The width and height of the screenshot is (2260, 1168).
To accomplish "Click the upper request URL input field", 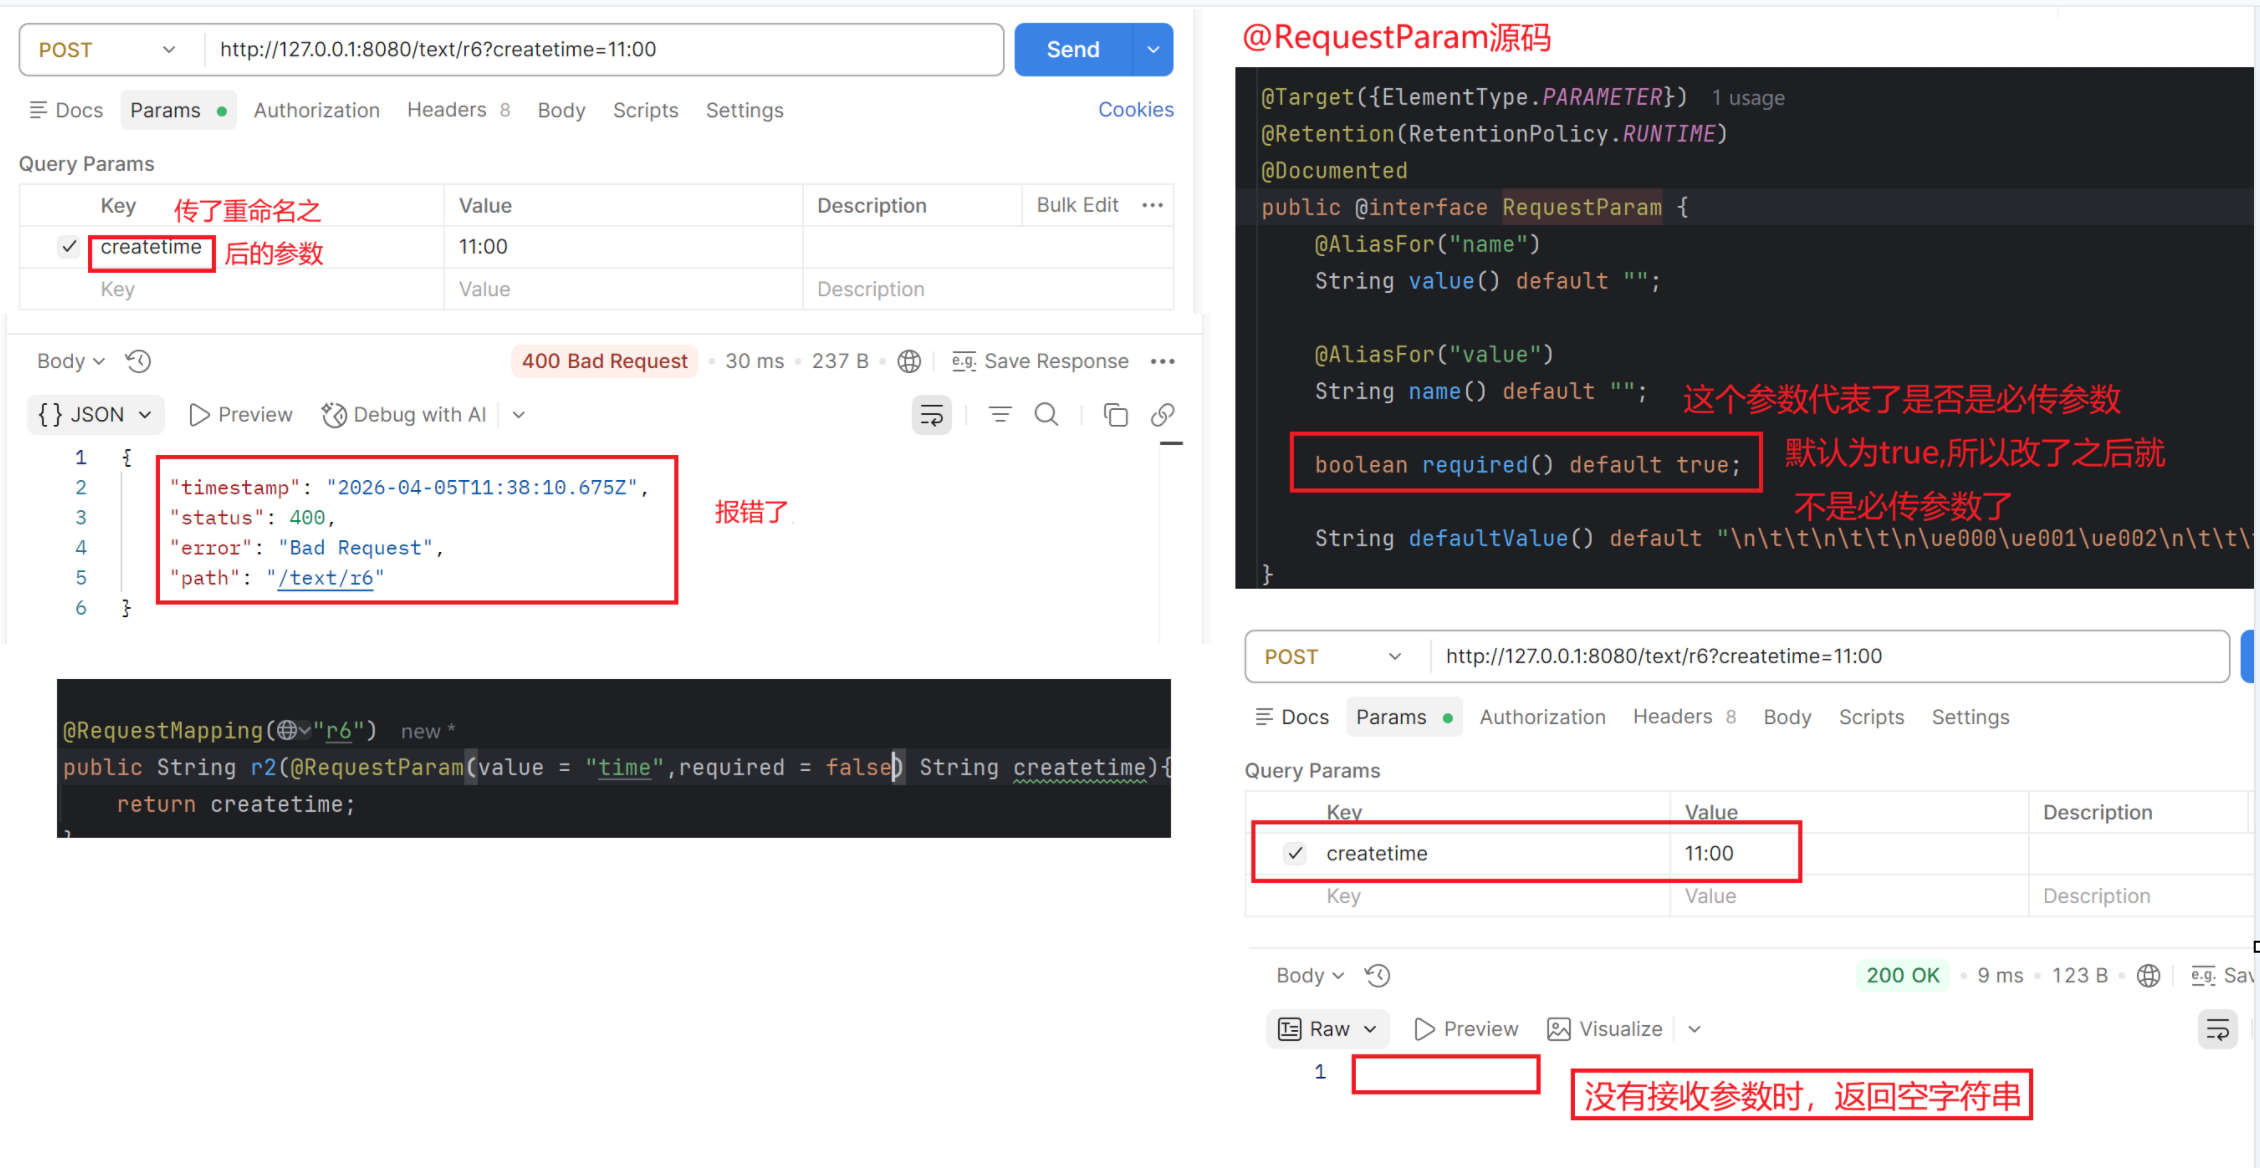I will (x=600, y=50).
